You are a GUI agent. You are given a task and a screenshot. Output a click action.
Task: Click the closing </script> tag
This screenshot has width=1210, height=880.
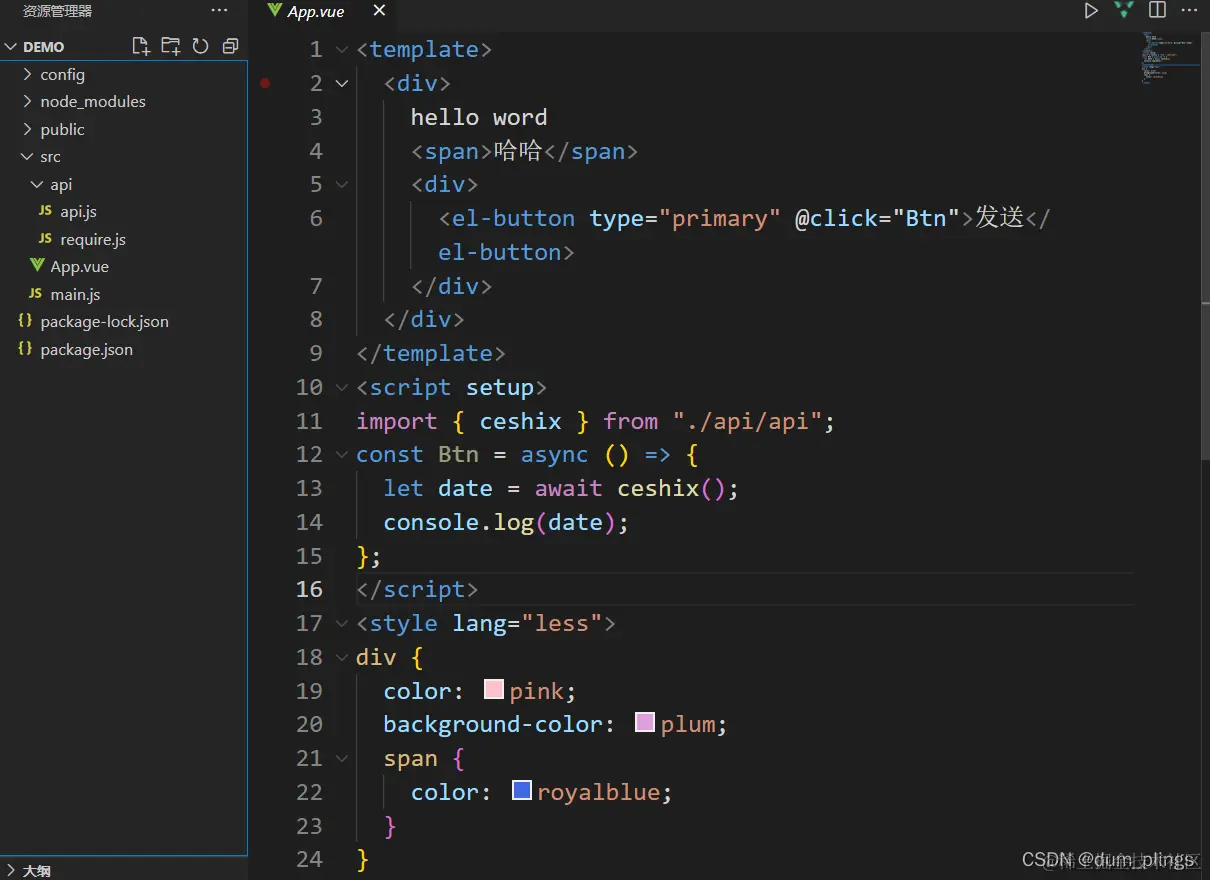(x=418, y=589)
